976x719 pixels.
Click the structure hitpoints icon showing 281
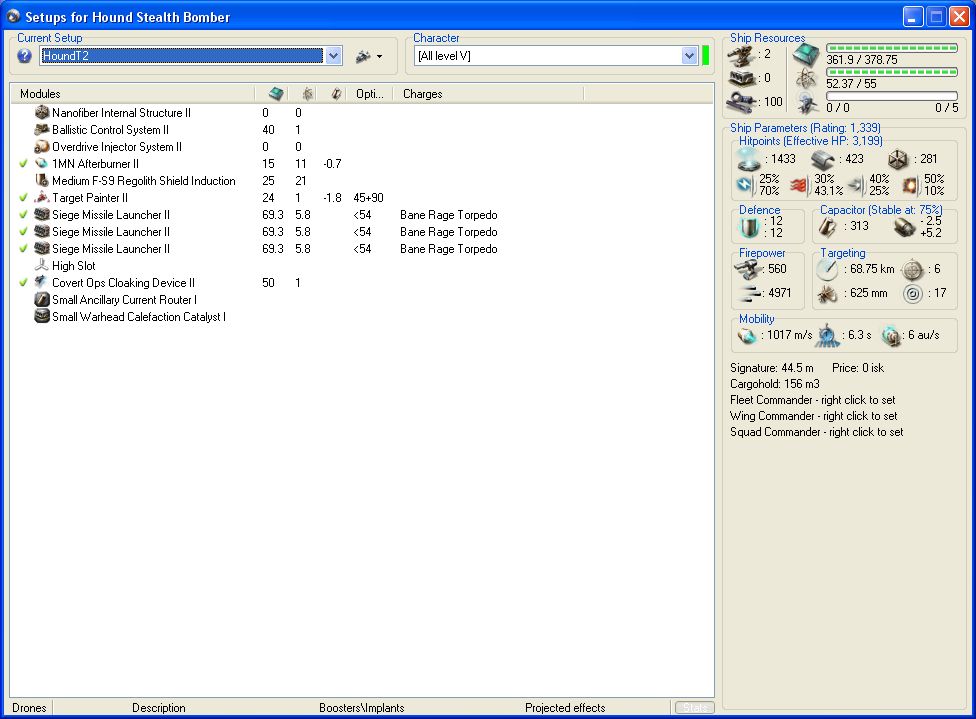pyautogui.click(x=898, y=160)
